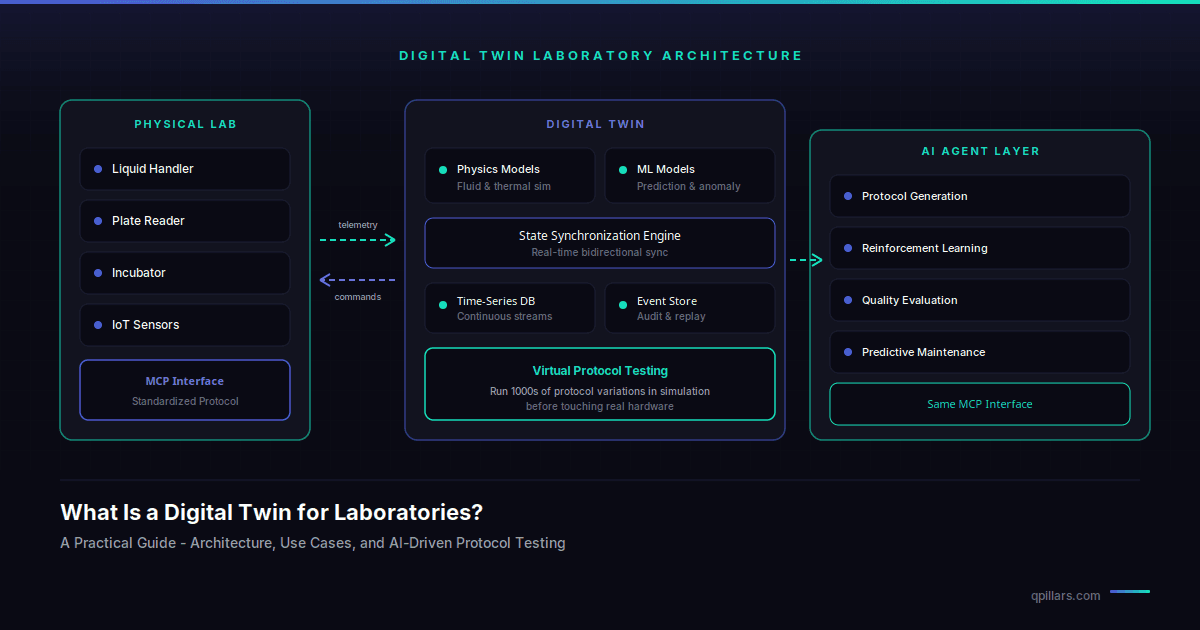The image size is (1200, 630).
Task: Select the ML Models indicator icon
Action: (x=623, y=169)
